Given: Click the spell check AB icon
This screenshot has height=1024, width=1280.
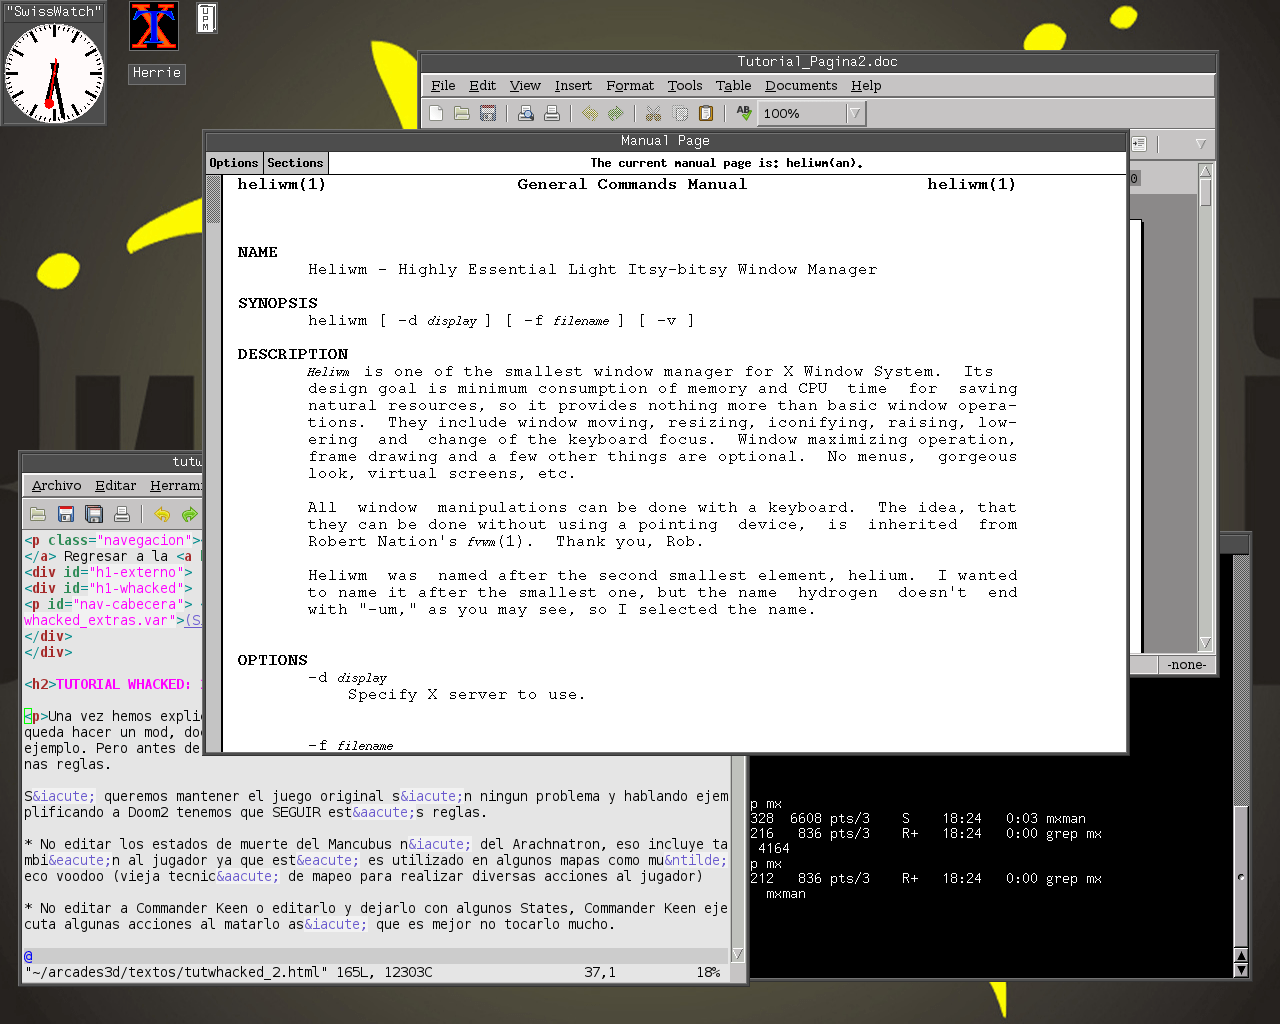Looking at the screenshot, I should (744, 114).
